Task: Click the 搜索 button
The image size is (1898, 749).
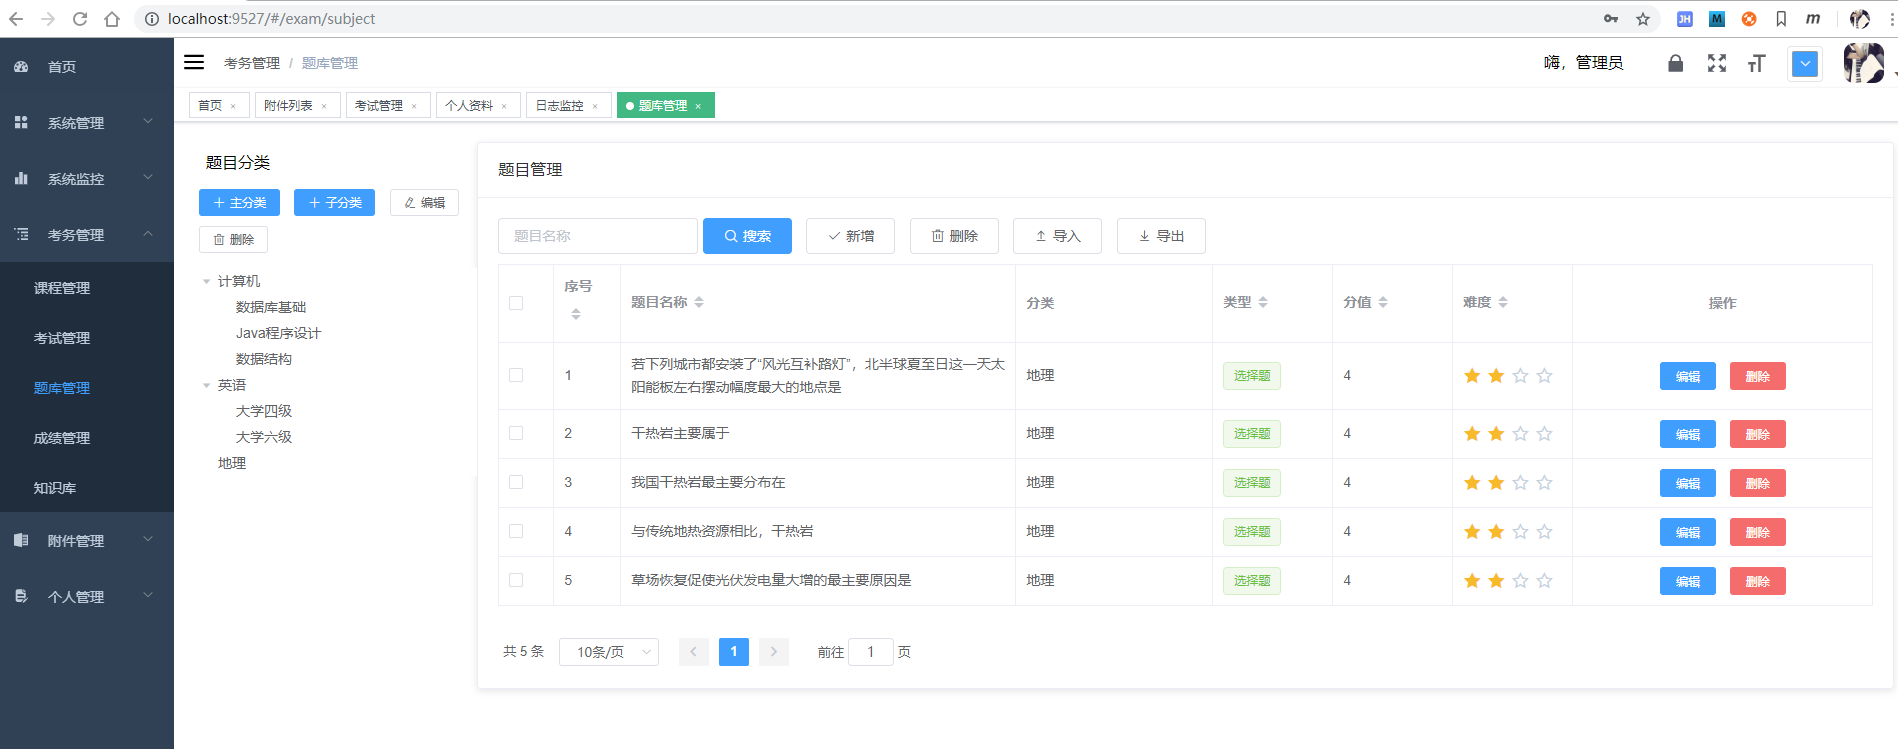Action: pos(747,236)
